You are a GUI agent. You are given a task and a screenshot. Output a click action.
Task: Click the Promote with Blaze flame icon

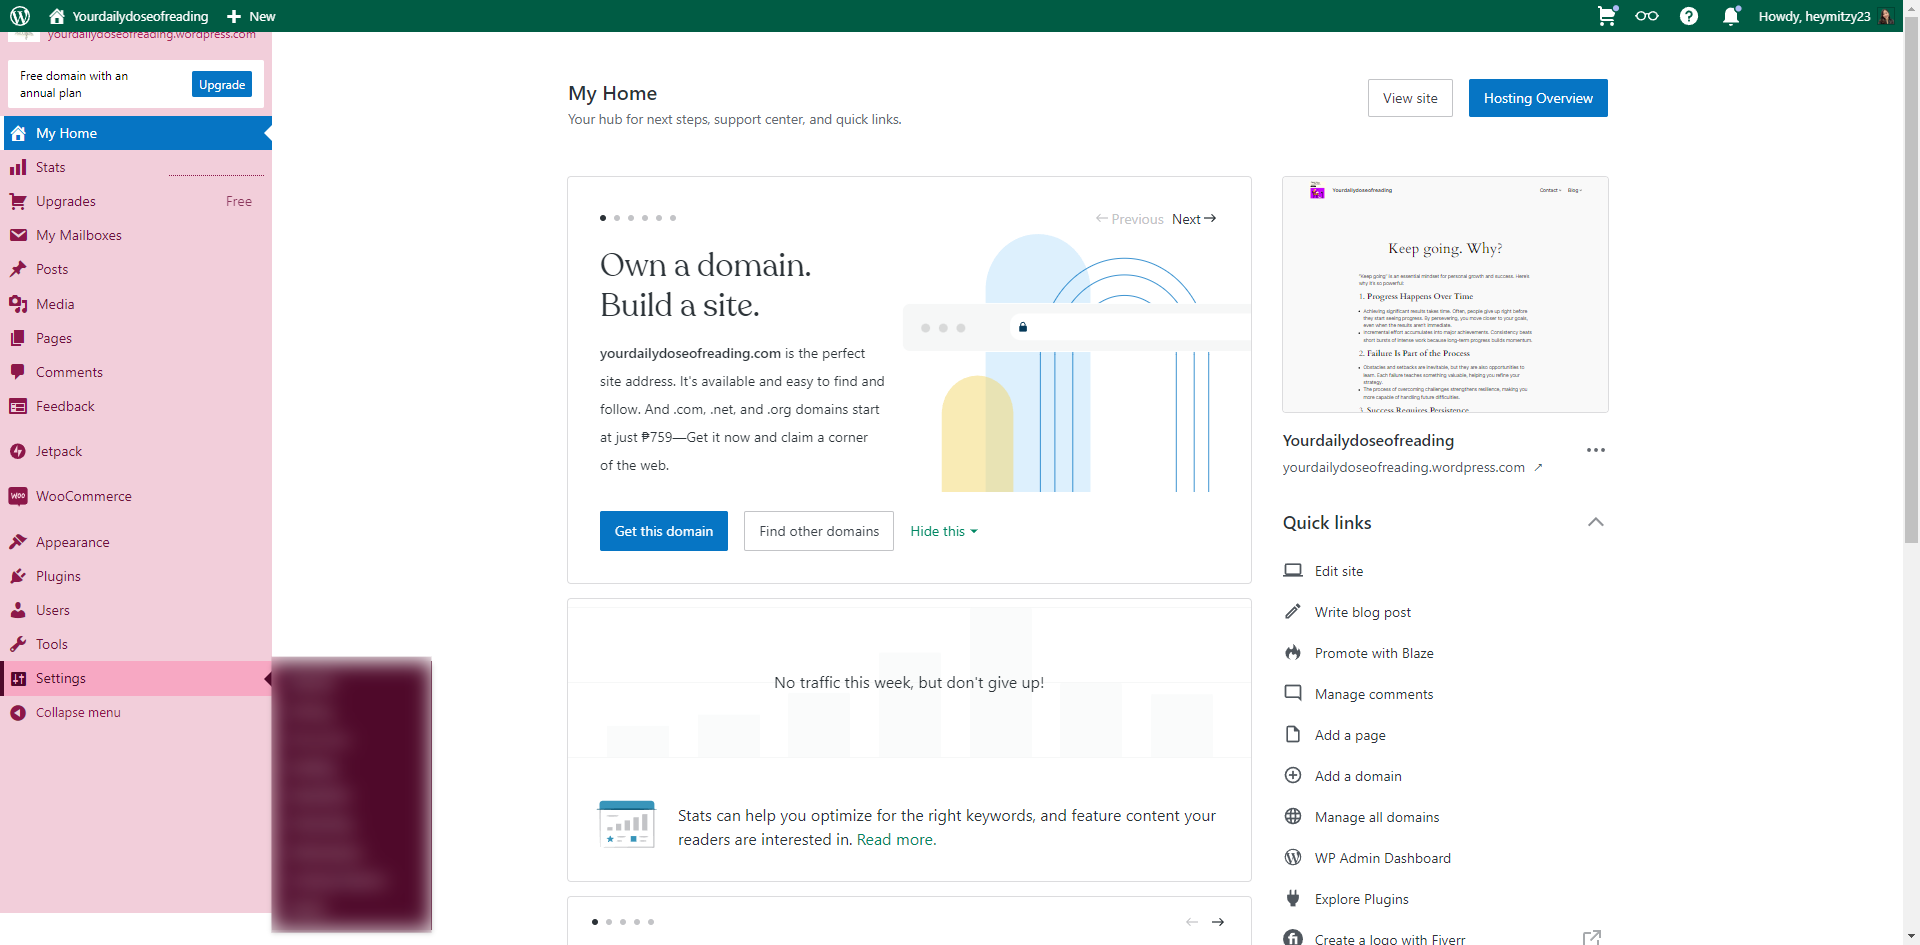tap(1293, 653)
